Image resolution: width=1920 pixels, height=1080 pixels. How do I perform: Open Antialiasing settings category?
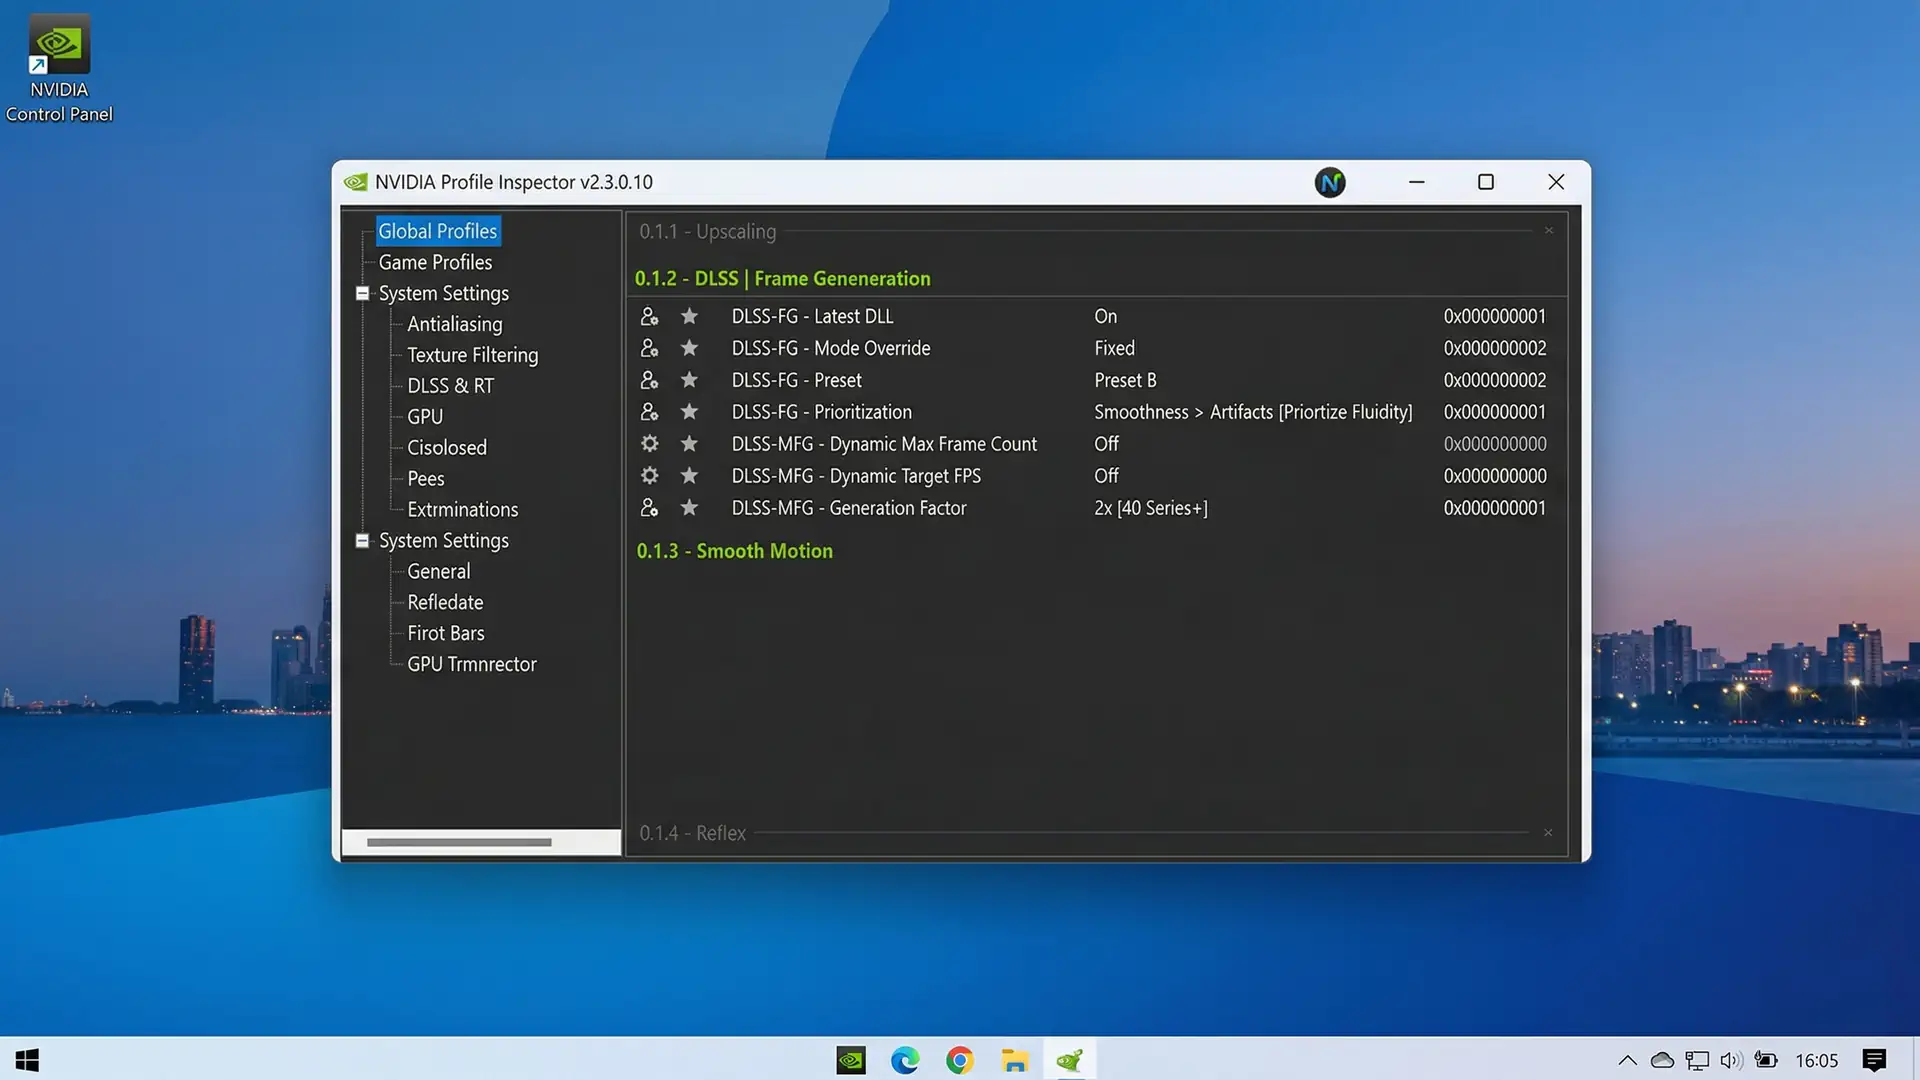tap(455, 324)
